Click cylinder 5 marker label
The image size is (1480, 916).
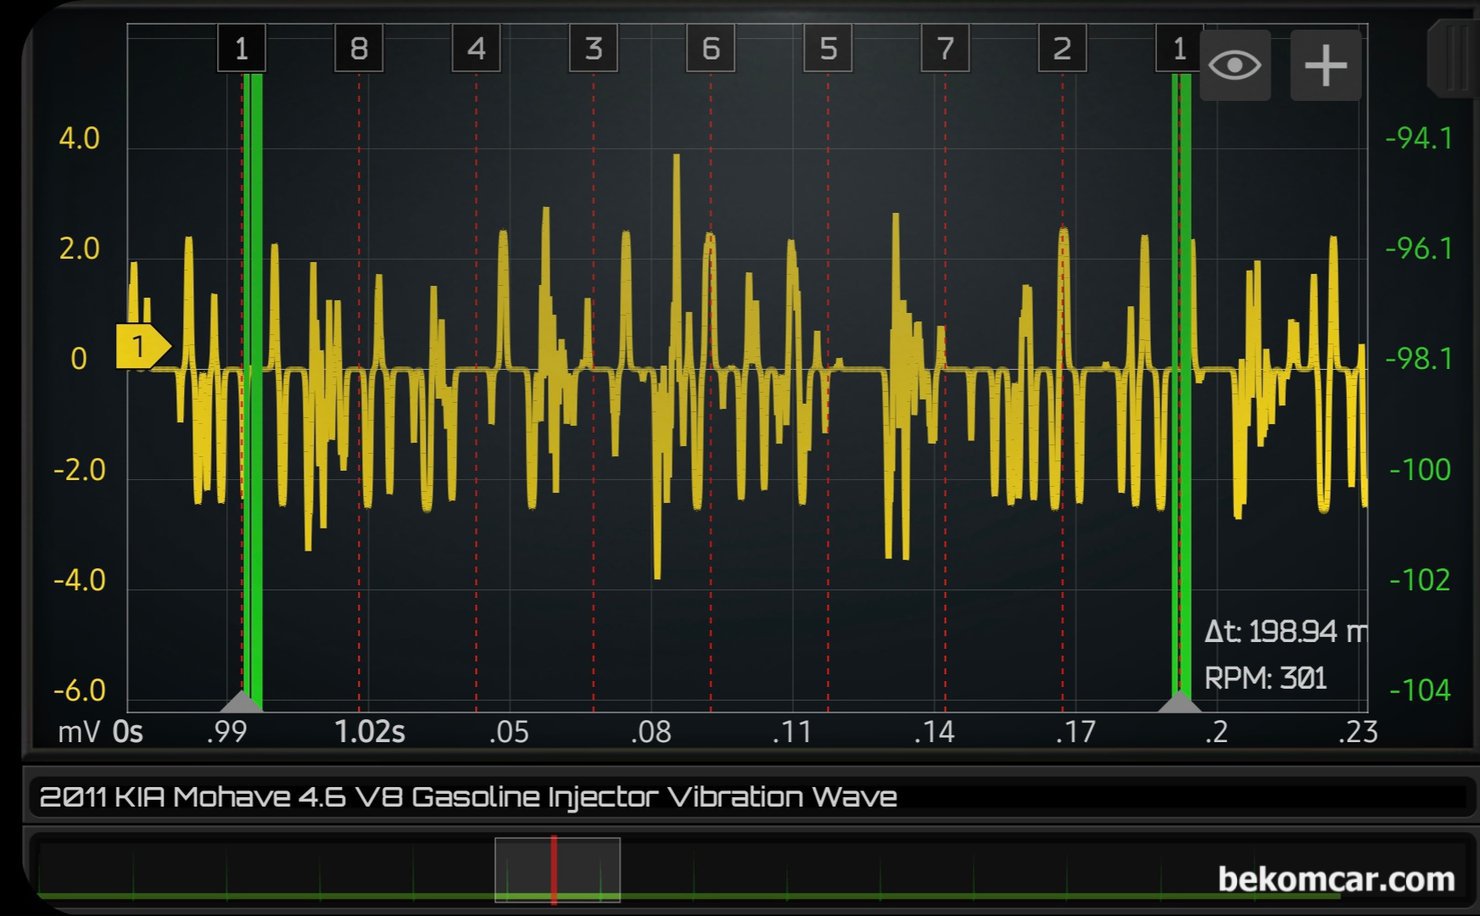tap(827, 49)
